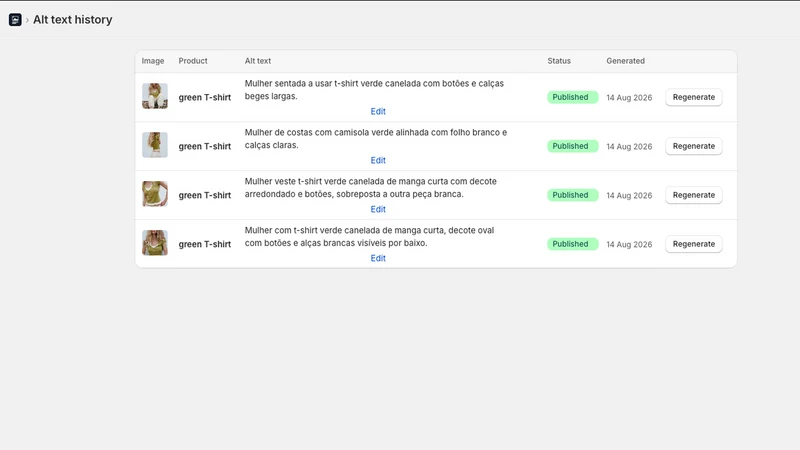Viewport: 800px width, 450px height.
Task: Select product name in 'Mulher sentada' row
Action: click(x=205, y=97)
